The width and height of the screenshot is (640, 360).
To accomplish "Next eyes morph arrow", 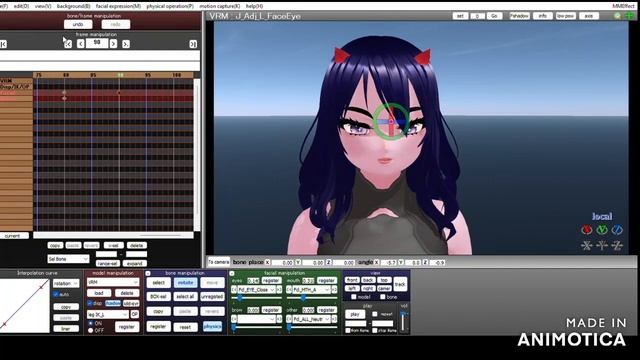I will [x=279, y=289].
